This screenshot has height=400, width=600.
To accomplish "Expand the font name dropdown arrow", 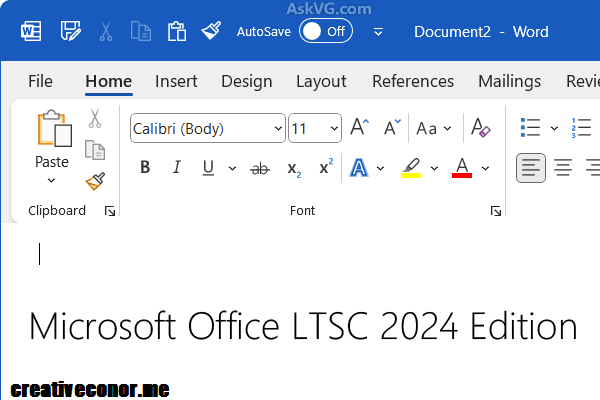I will (x=279, y=129).
